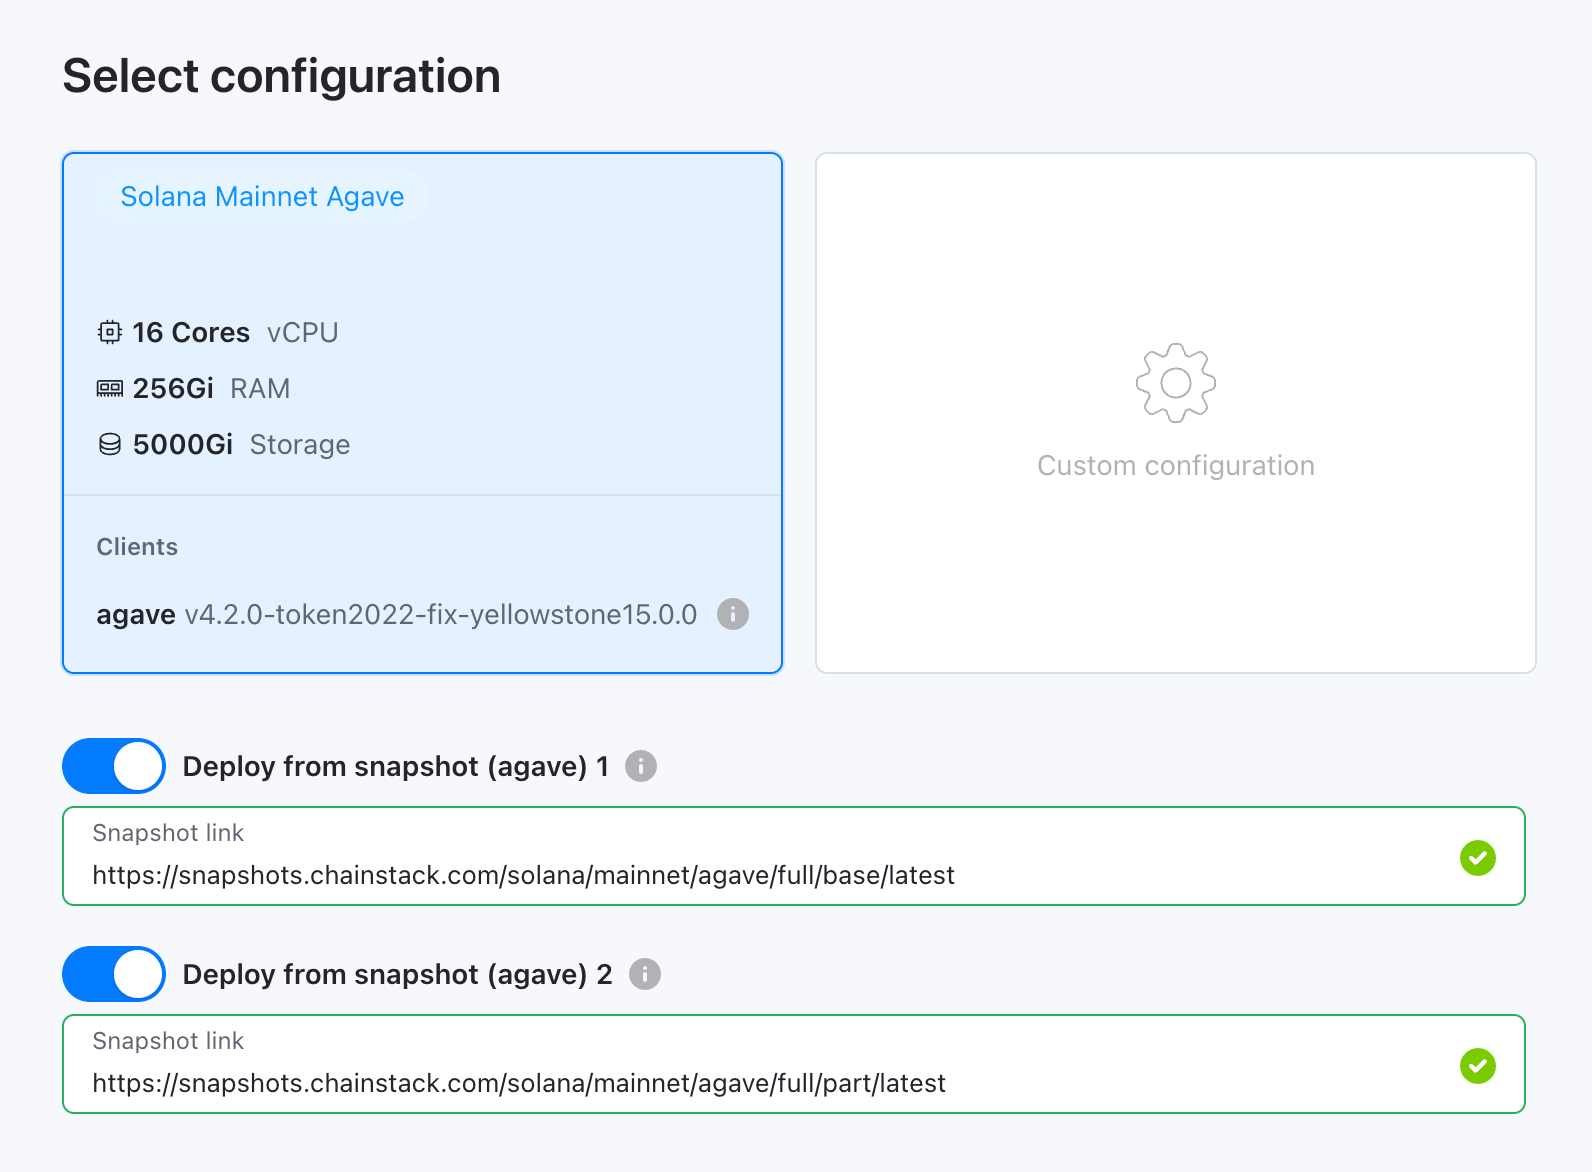This screenshot has width=1592, height=1172.
Task: Click the 'Deploy from snapshot (agave) 2' label
Action: coord(397,974)
